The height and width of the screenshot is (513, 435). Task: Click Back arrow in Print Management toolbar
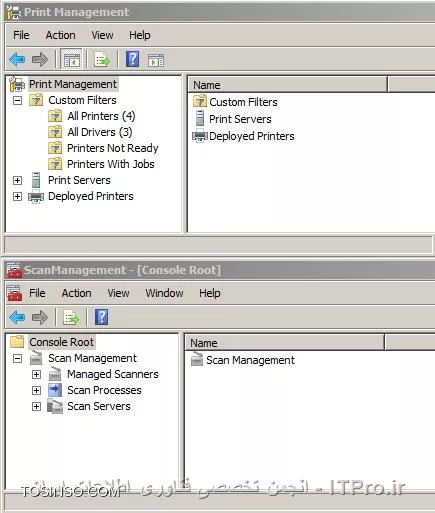pyautogui.click(x=17, y=60)
